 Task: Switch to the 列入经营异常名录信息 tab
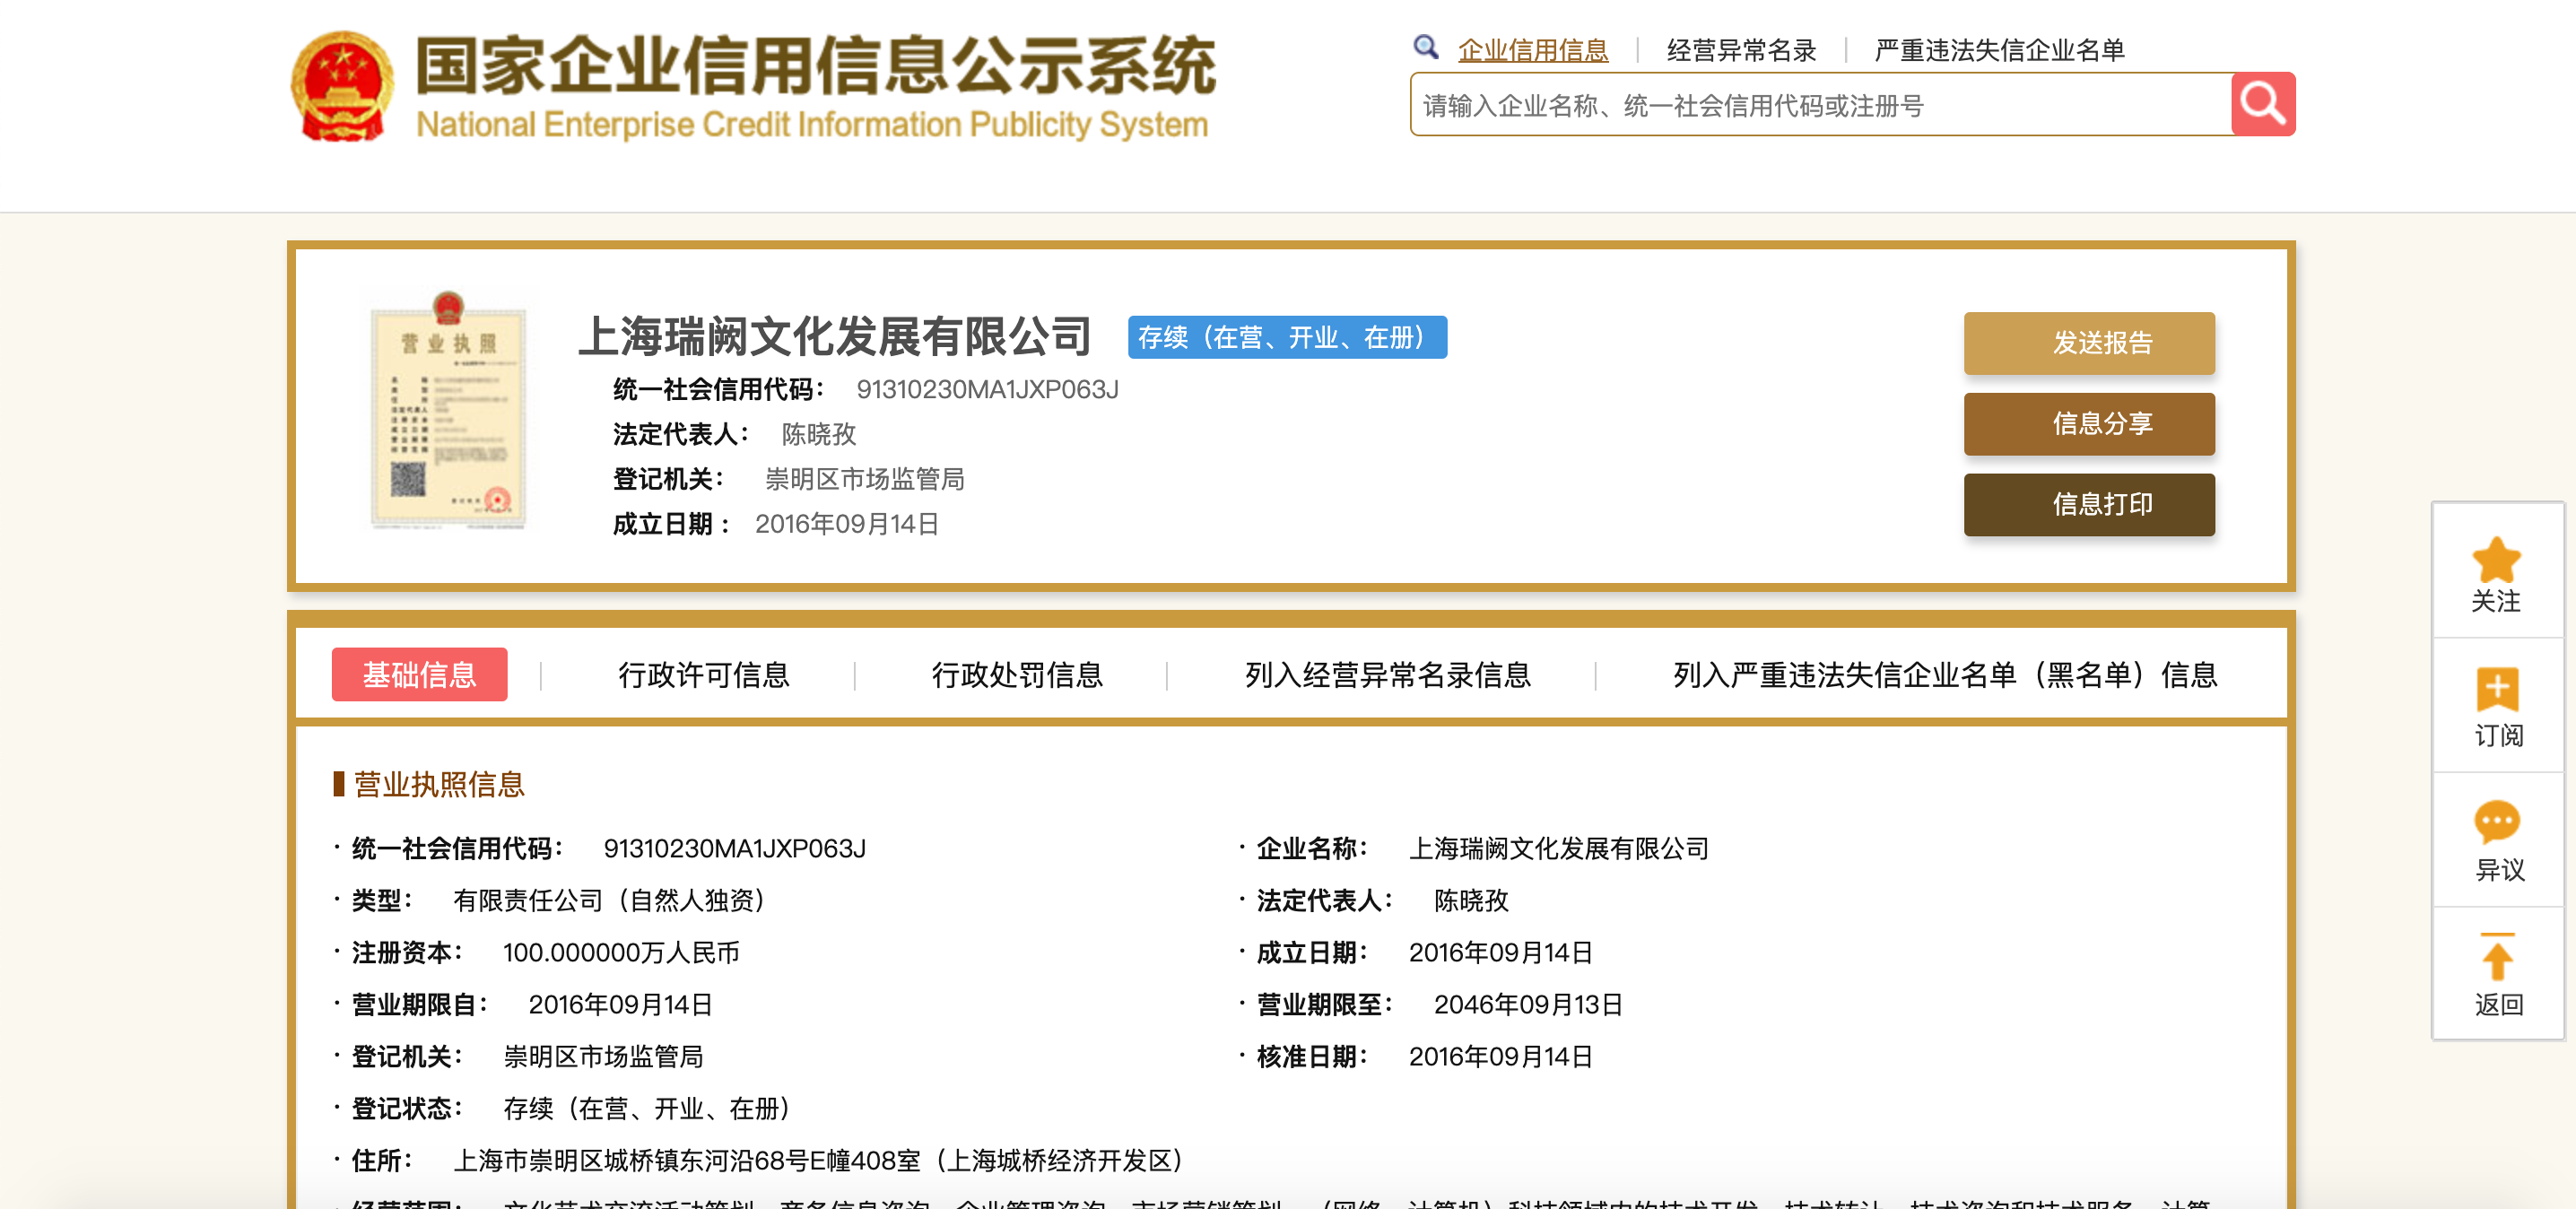point(1387,675)
